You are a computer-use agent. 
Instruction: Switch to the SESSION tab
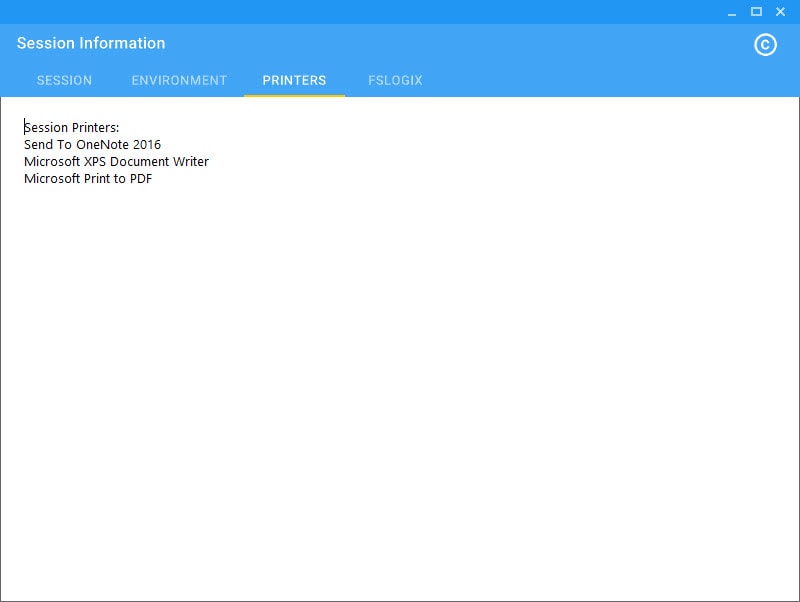[x=64, y=81]
